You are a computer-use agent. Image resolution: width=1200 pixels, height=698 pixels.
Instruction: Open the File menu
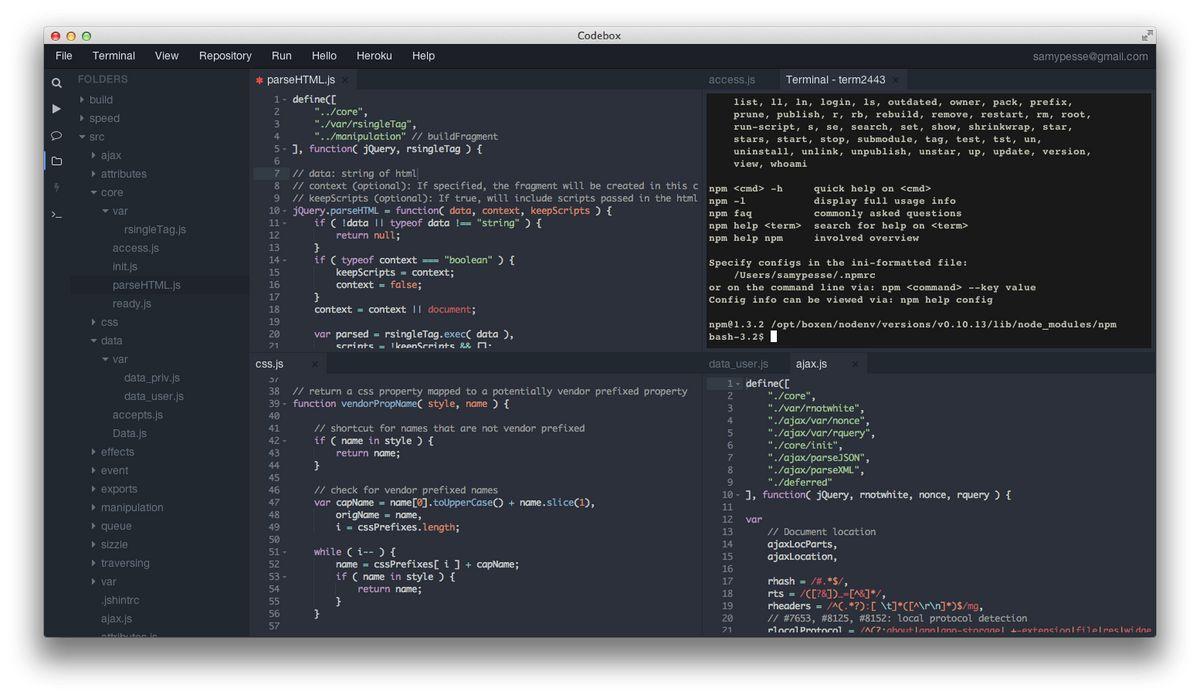[64, 56]
